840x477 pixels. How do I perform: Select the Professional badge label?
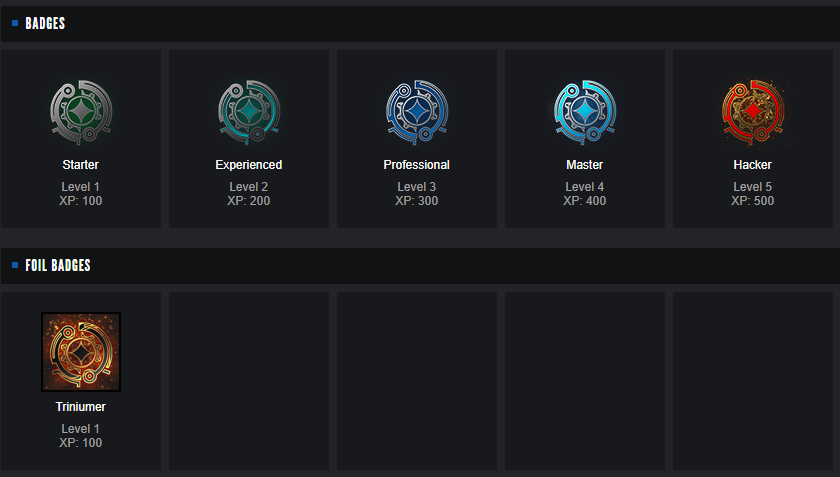417,165
